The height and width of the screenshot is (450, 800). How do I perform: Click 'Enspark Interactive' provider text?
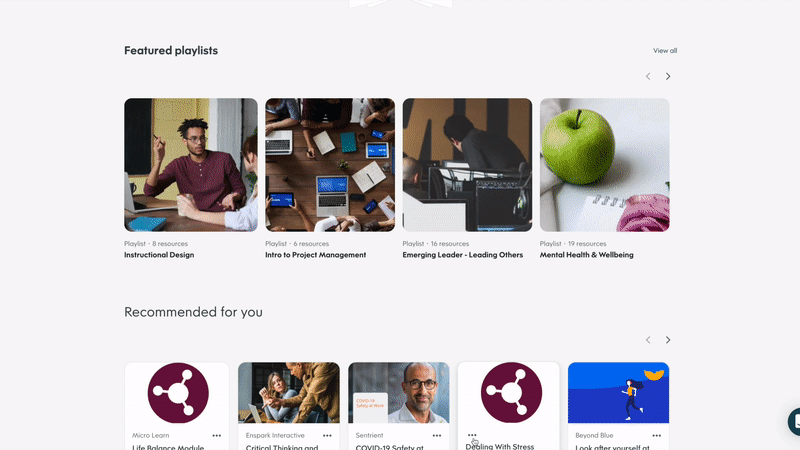[275, 436]
